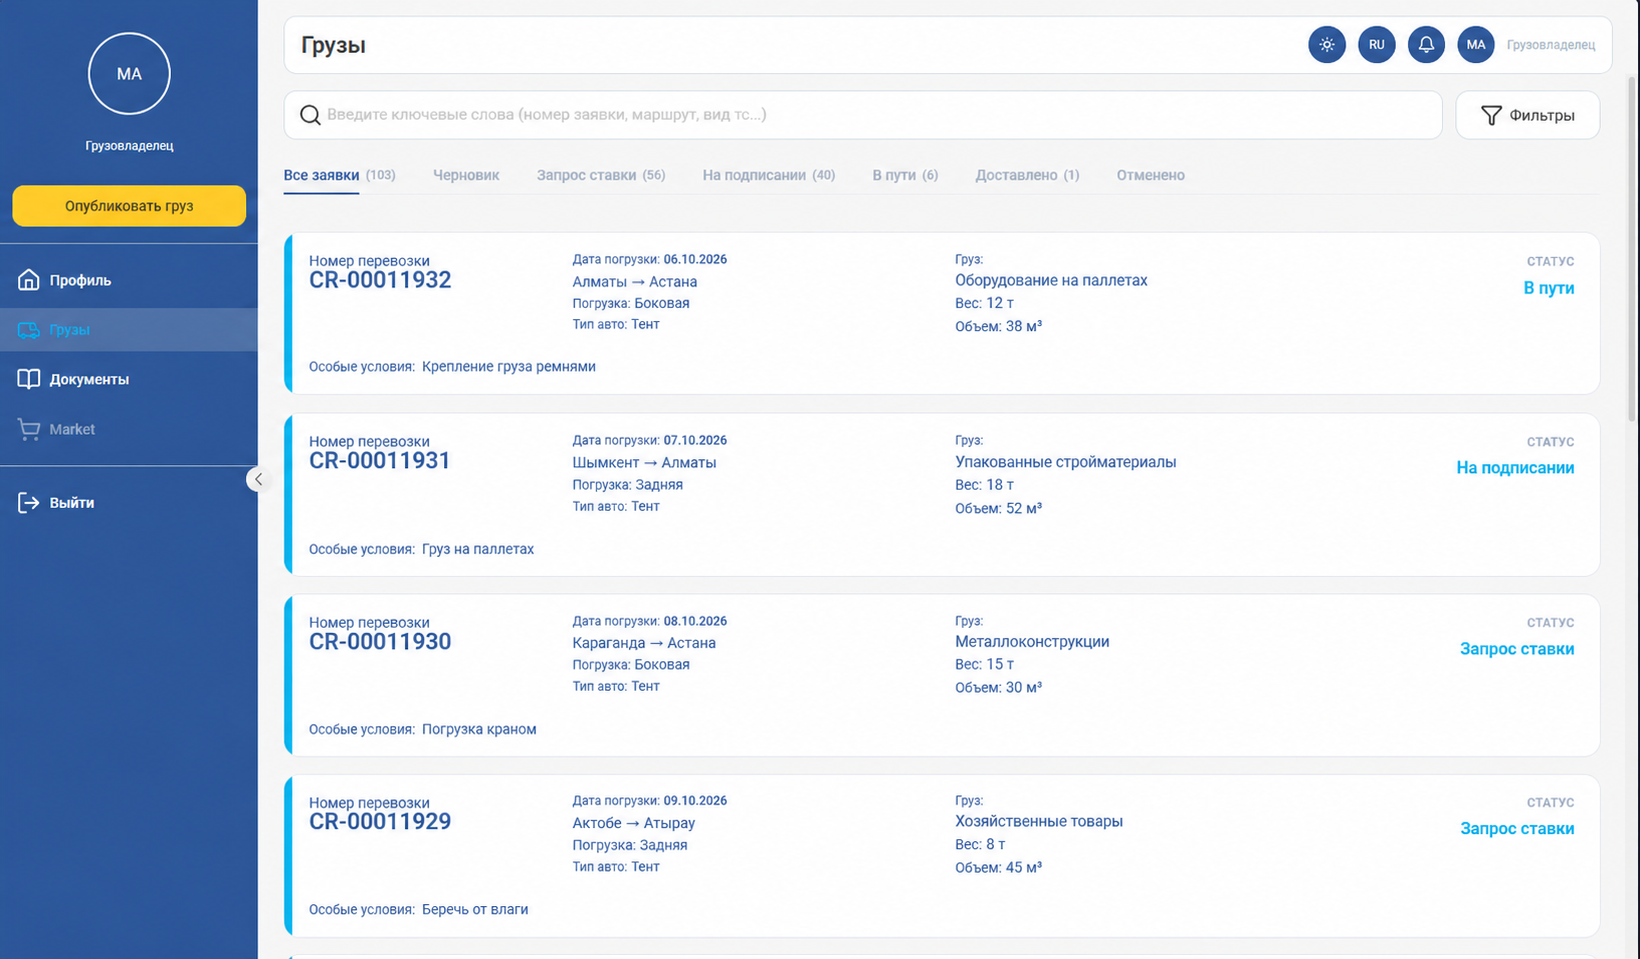Click cargo Оборудование на паллетах
Screen dimensions: 1640x959
point(1051,281)
